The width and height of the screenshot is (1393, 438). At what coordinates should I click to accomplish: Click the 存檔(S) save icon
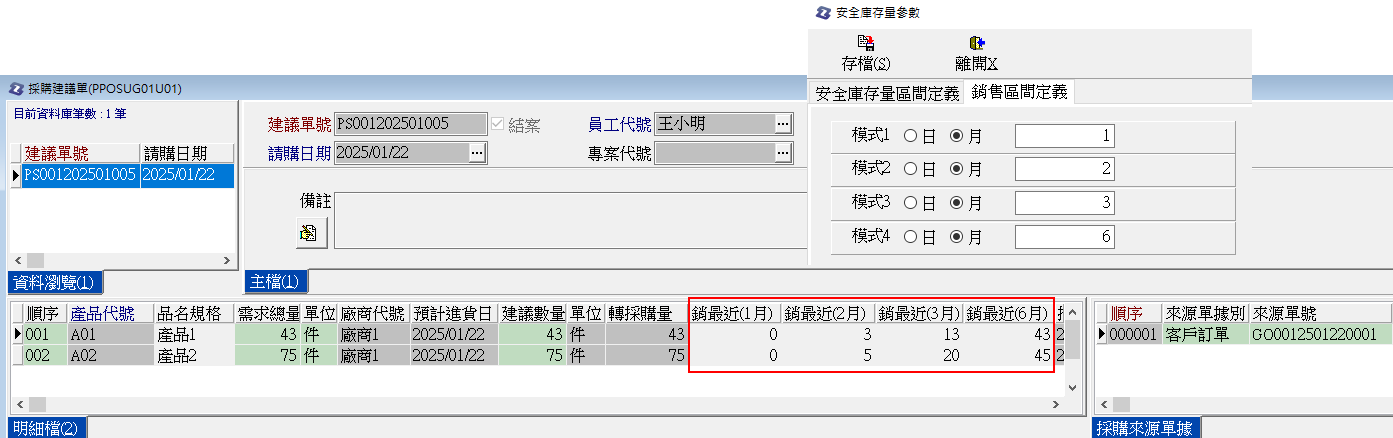pyautogui.click(x=866, y=43)
